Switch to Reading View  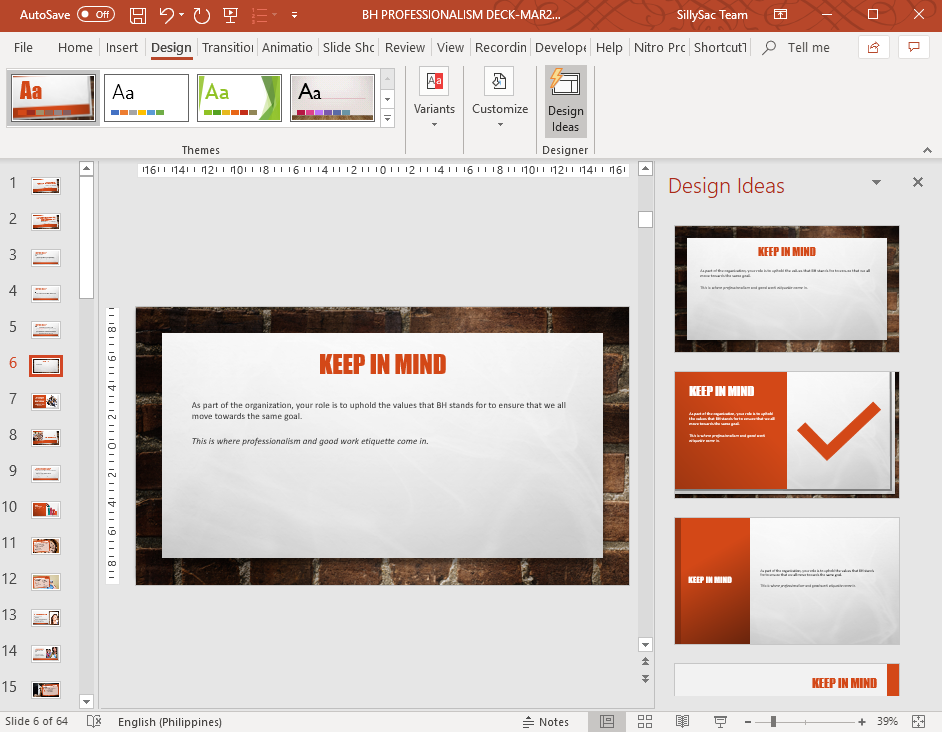click(682, 721)
